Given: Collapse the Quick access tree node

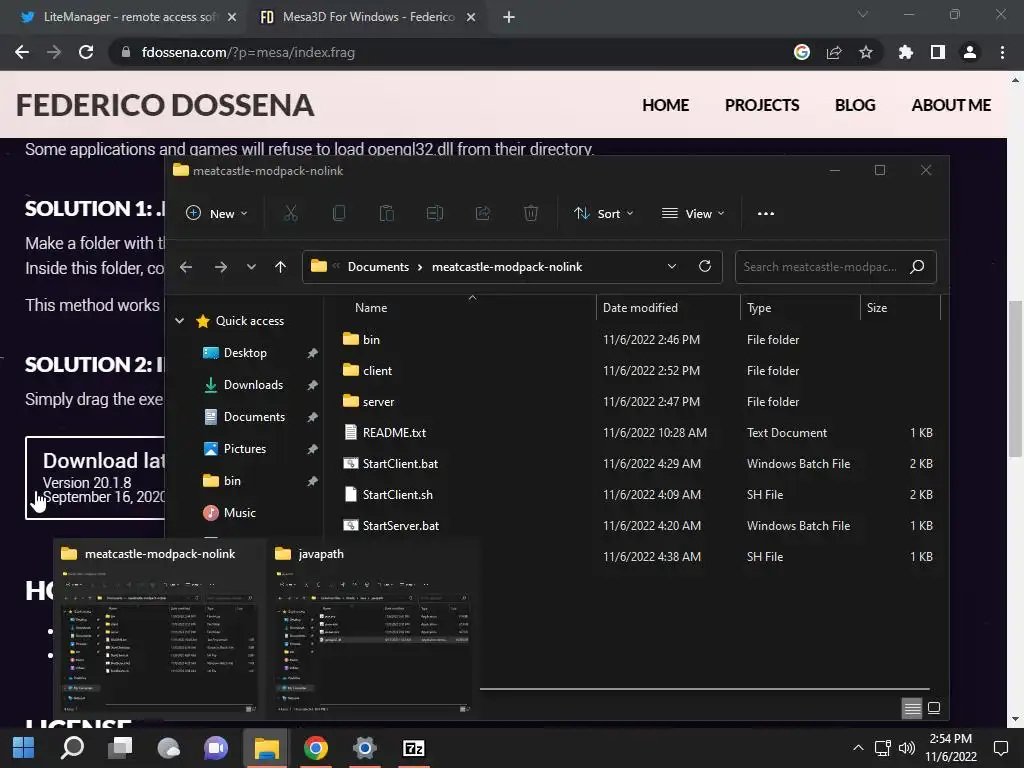Looking at the screenshot, I should point(180,321).
